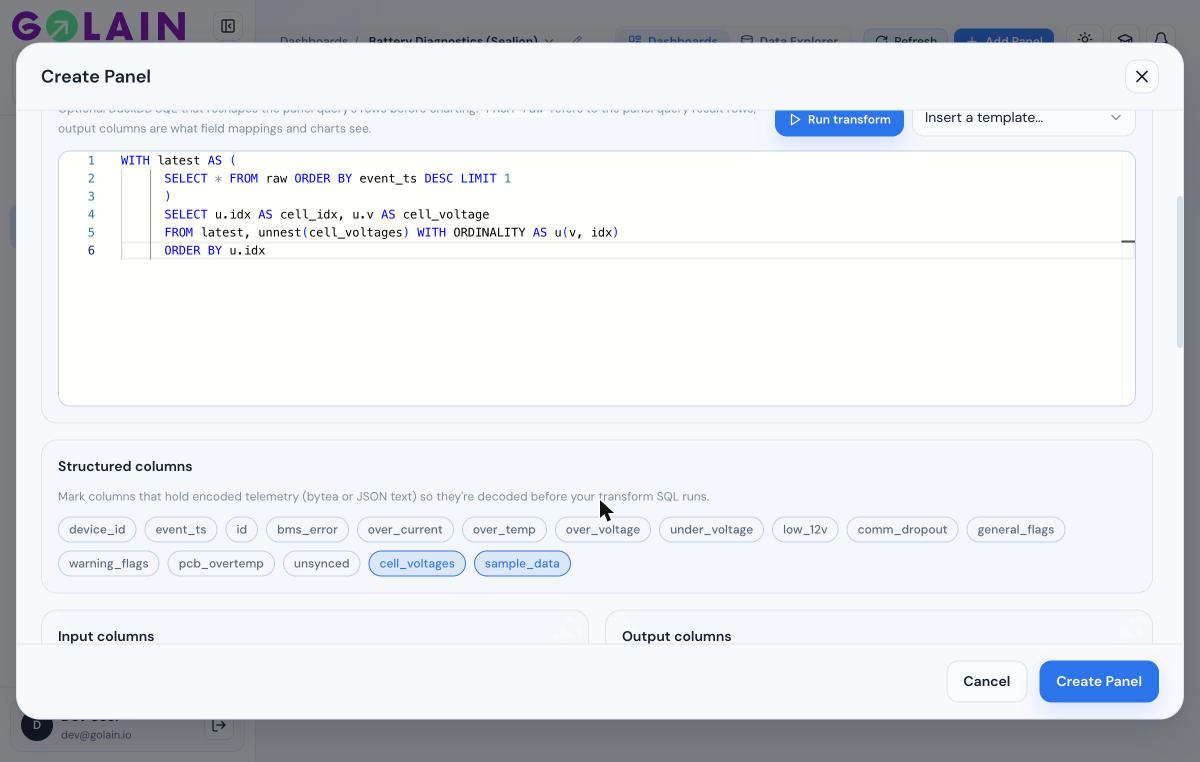1200x762 pixels.
Task: Click the play icon in Run transform
Action: 795,119
